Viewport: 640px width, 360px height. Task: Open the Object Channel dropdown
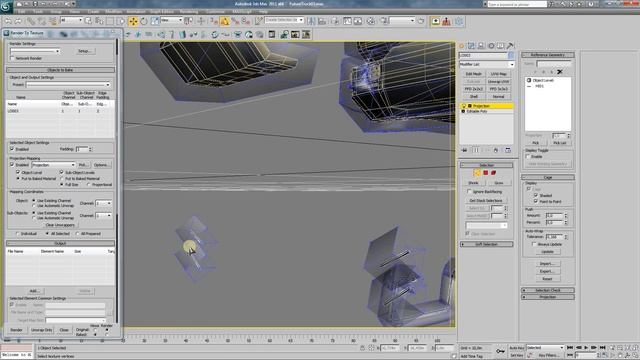pos(104,203)
